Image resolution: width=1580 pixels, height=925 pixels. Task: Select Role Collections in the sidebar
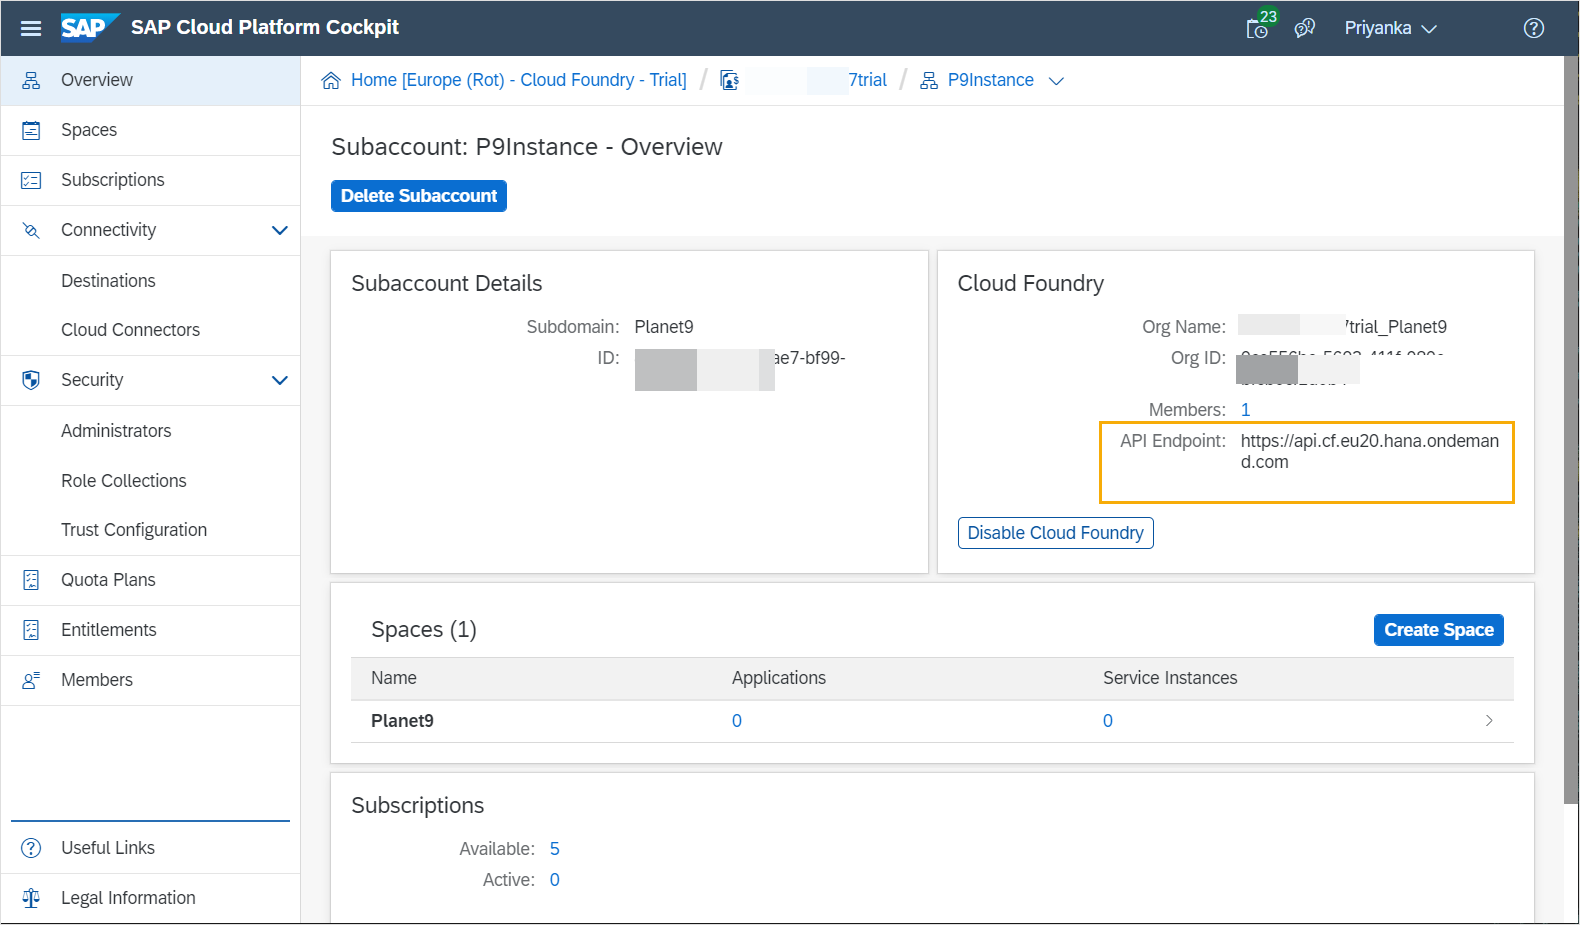[x=124, y=481]
